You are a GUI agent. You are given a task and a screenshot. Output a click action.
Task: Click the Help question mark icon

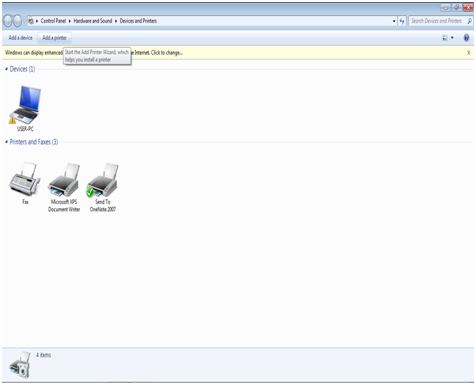point(466,38)
